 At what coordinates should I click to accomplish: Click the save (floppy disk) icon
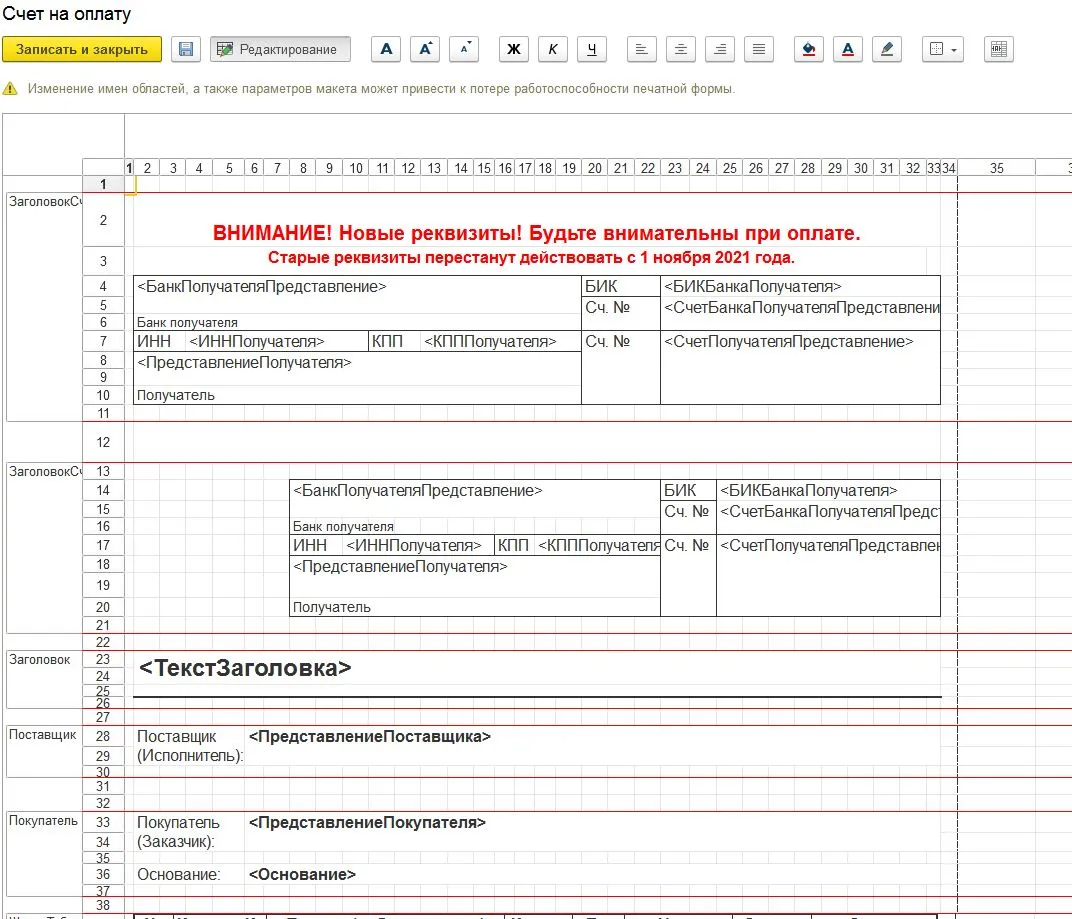click(x=185, y=49)
